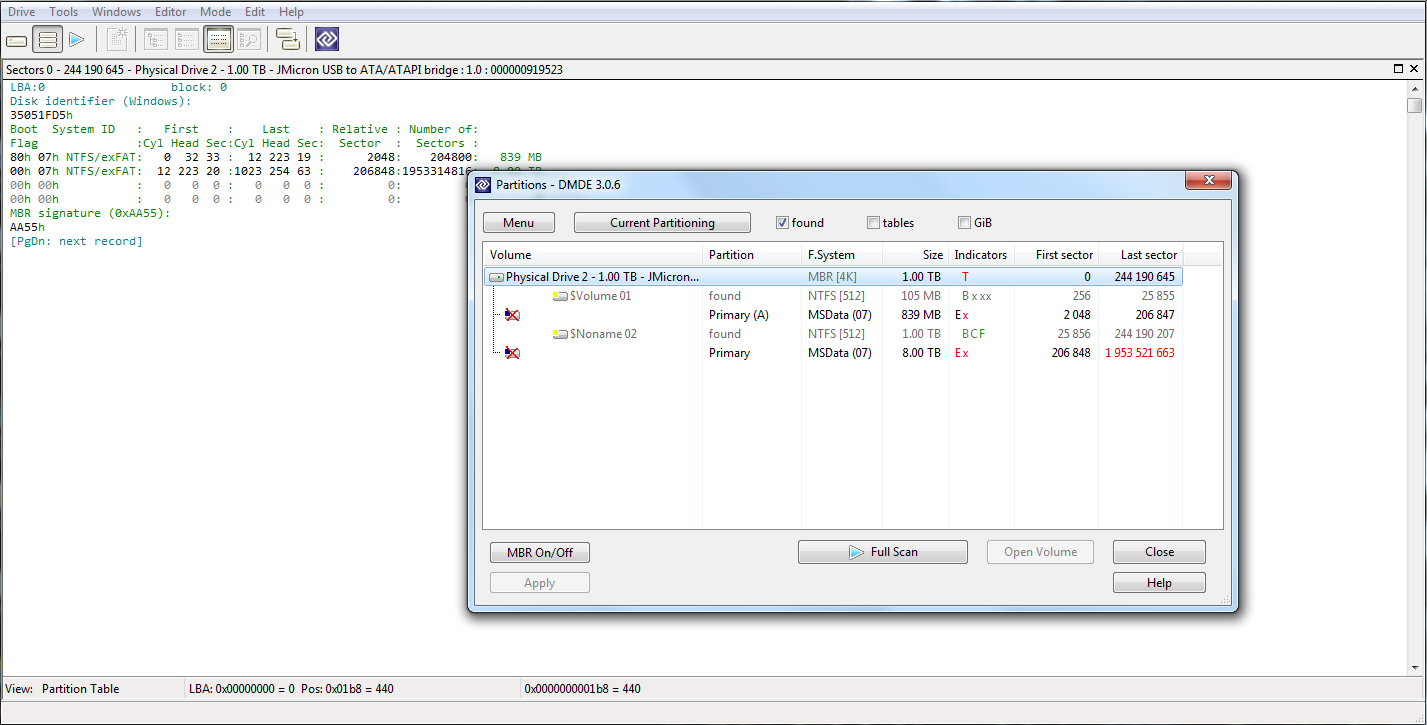
Task: Click the highlighted partition table mode icon
Action: [x=219, y=40]
